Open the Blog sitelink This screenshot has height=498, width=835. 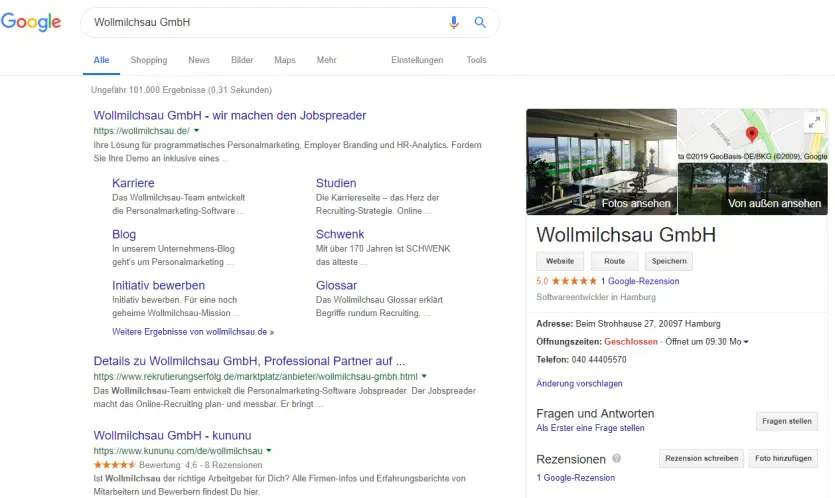124,234
